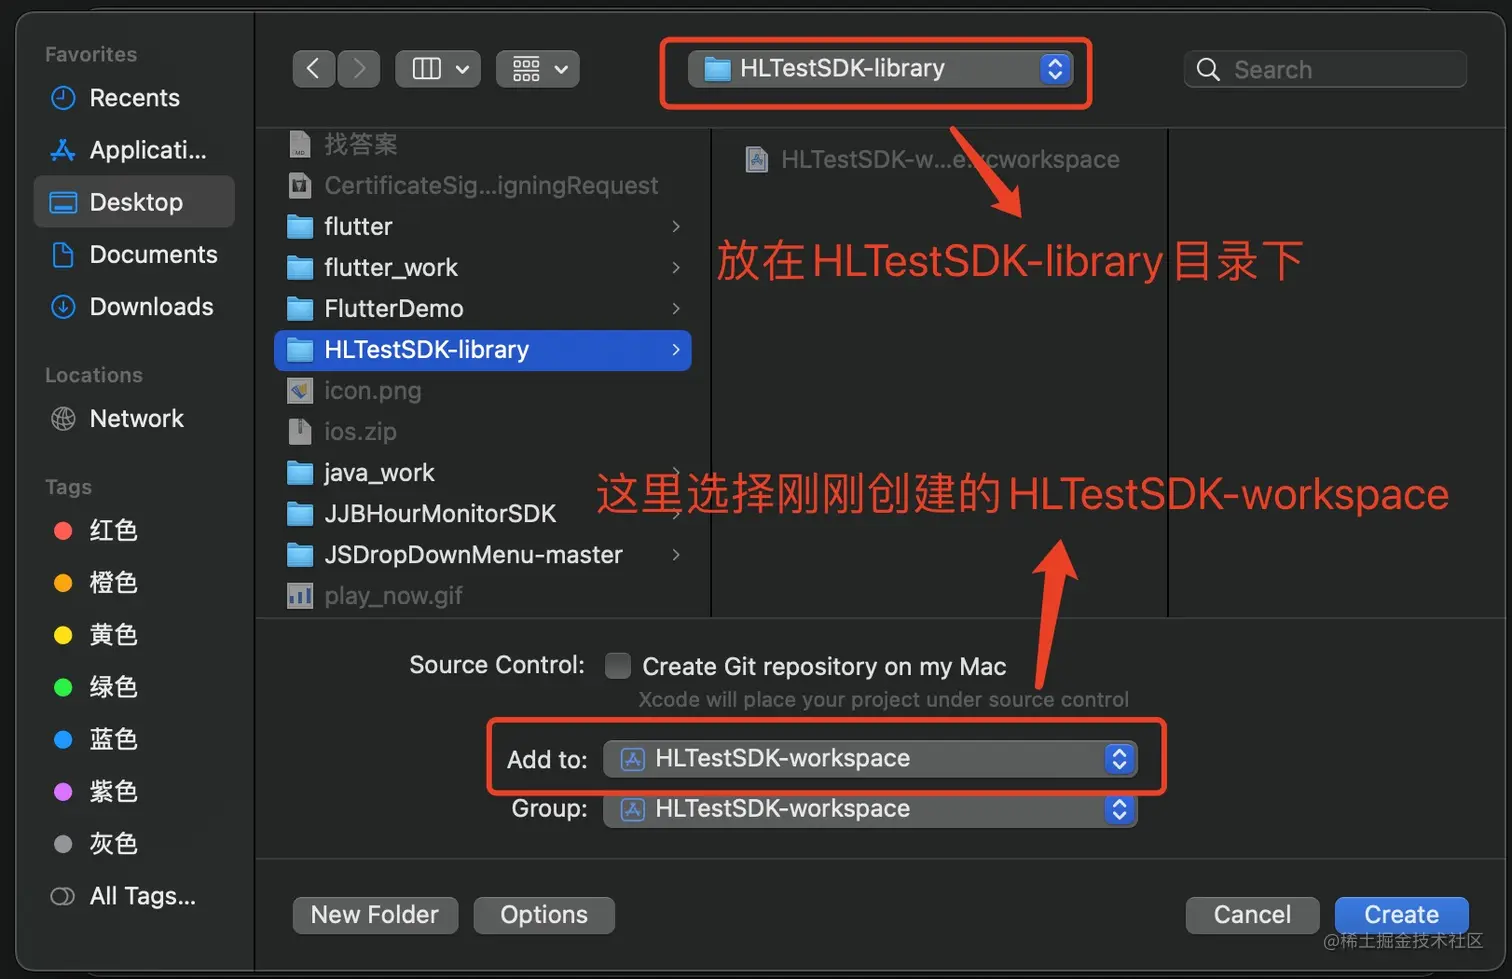Click the Cancel button

[1252, 915]
